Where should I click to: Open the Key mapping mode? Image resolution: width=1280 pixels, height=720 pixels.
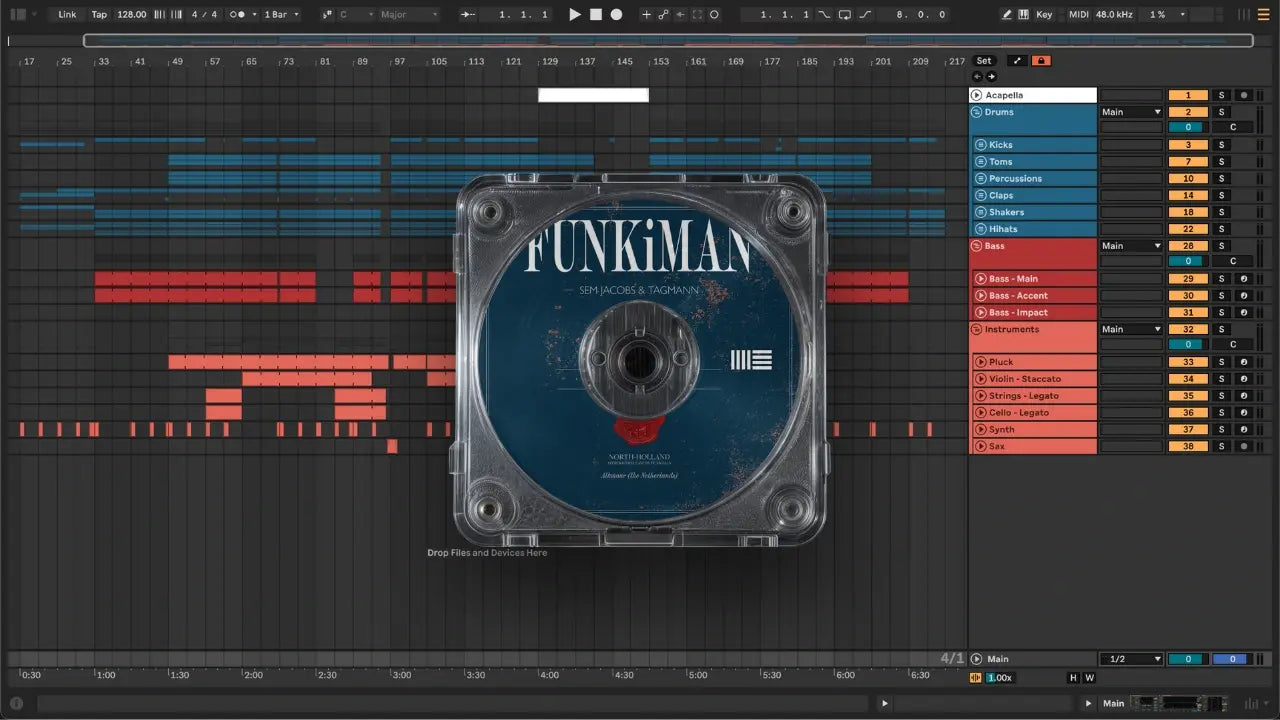pos(1044,15)
